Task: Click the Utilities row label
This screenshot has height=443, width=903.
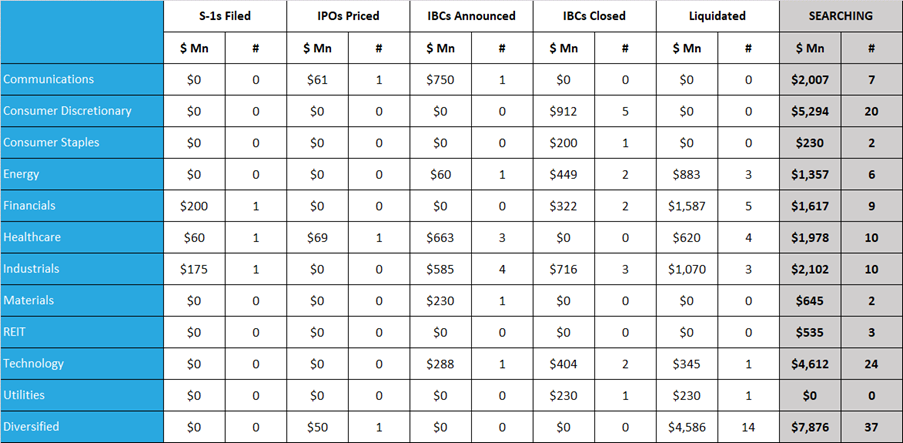Action: 24,395
